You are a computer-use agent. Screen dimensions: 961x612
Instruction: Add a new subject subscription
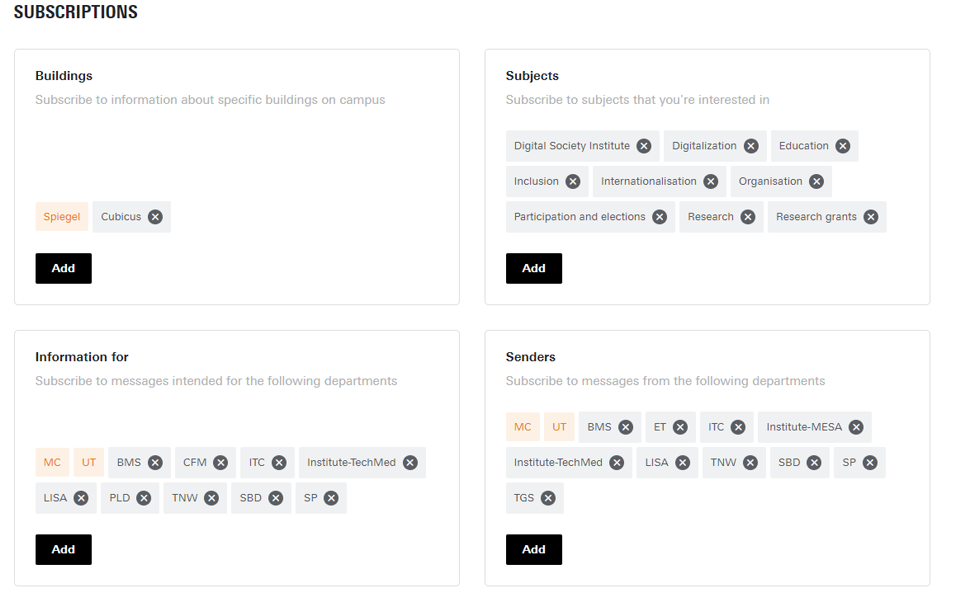pos(534,268)
